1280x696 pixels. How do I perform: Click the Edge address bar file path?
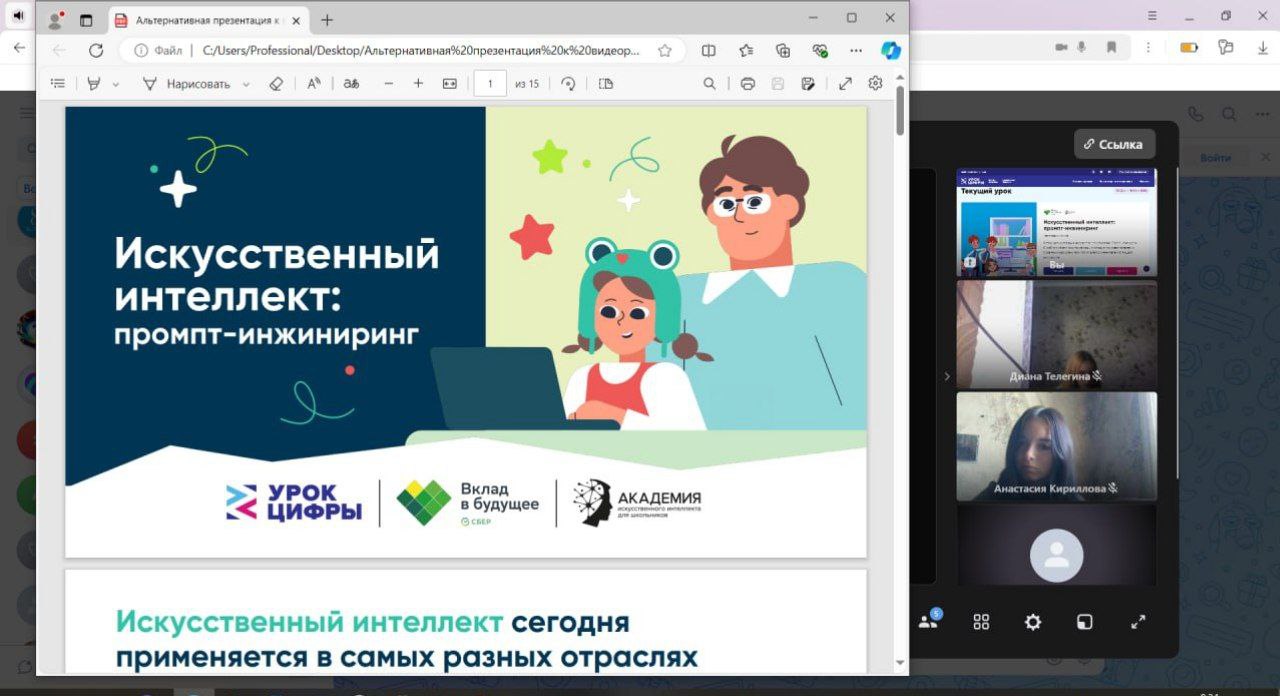421,50
